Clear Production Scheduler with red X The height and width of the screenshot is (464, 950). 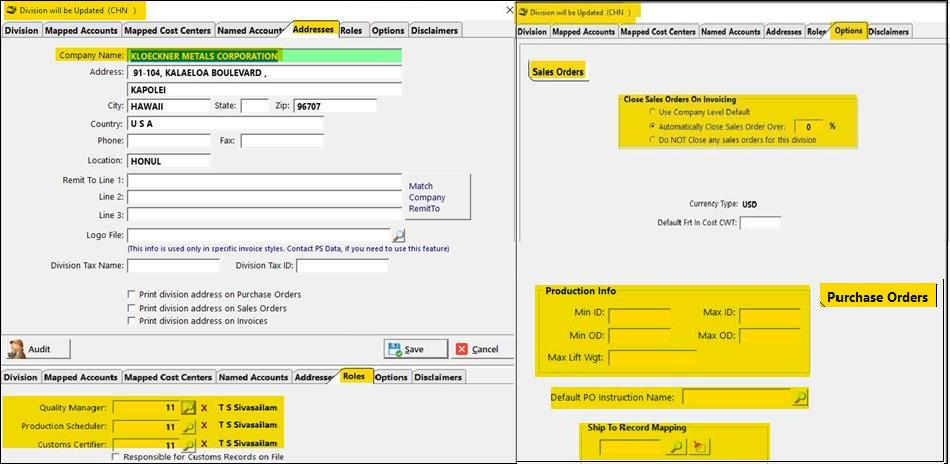point(205,426)
